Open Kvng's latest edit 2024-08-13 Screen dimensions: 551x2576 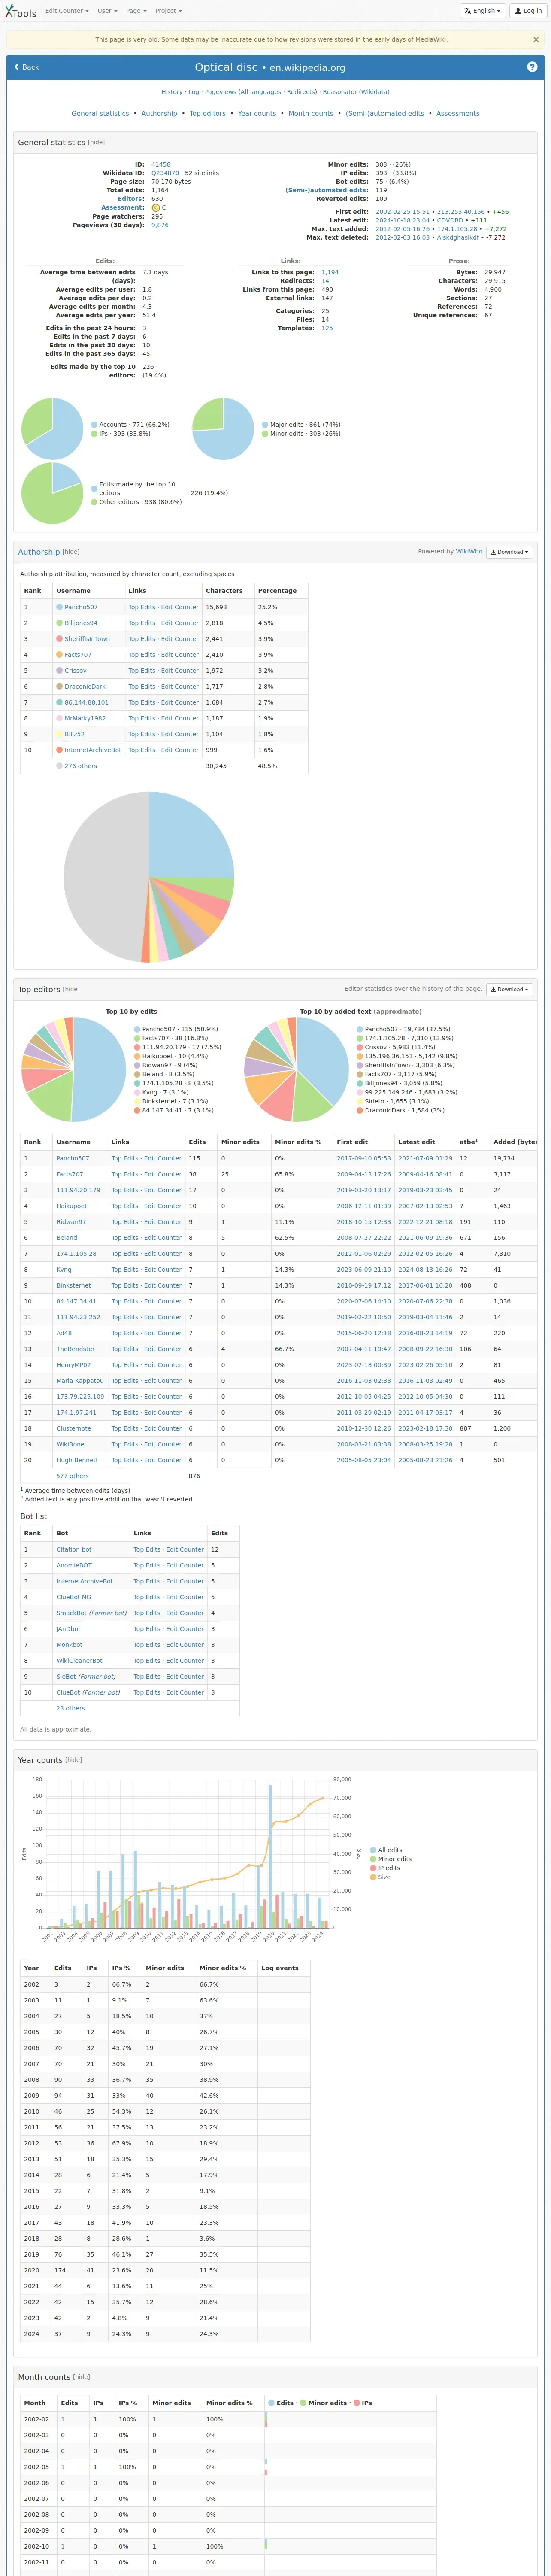(x=425, y=1270)
